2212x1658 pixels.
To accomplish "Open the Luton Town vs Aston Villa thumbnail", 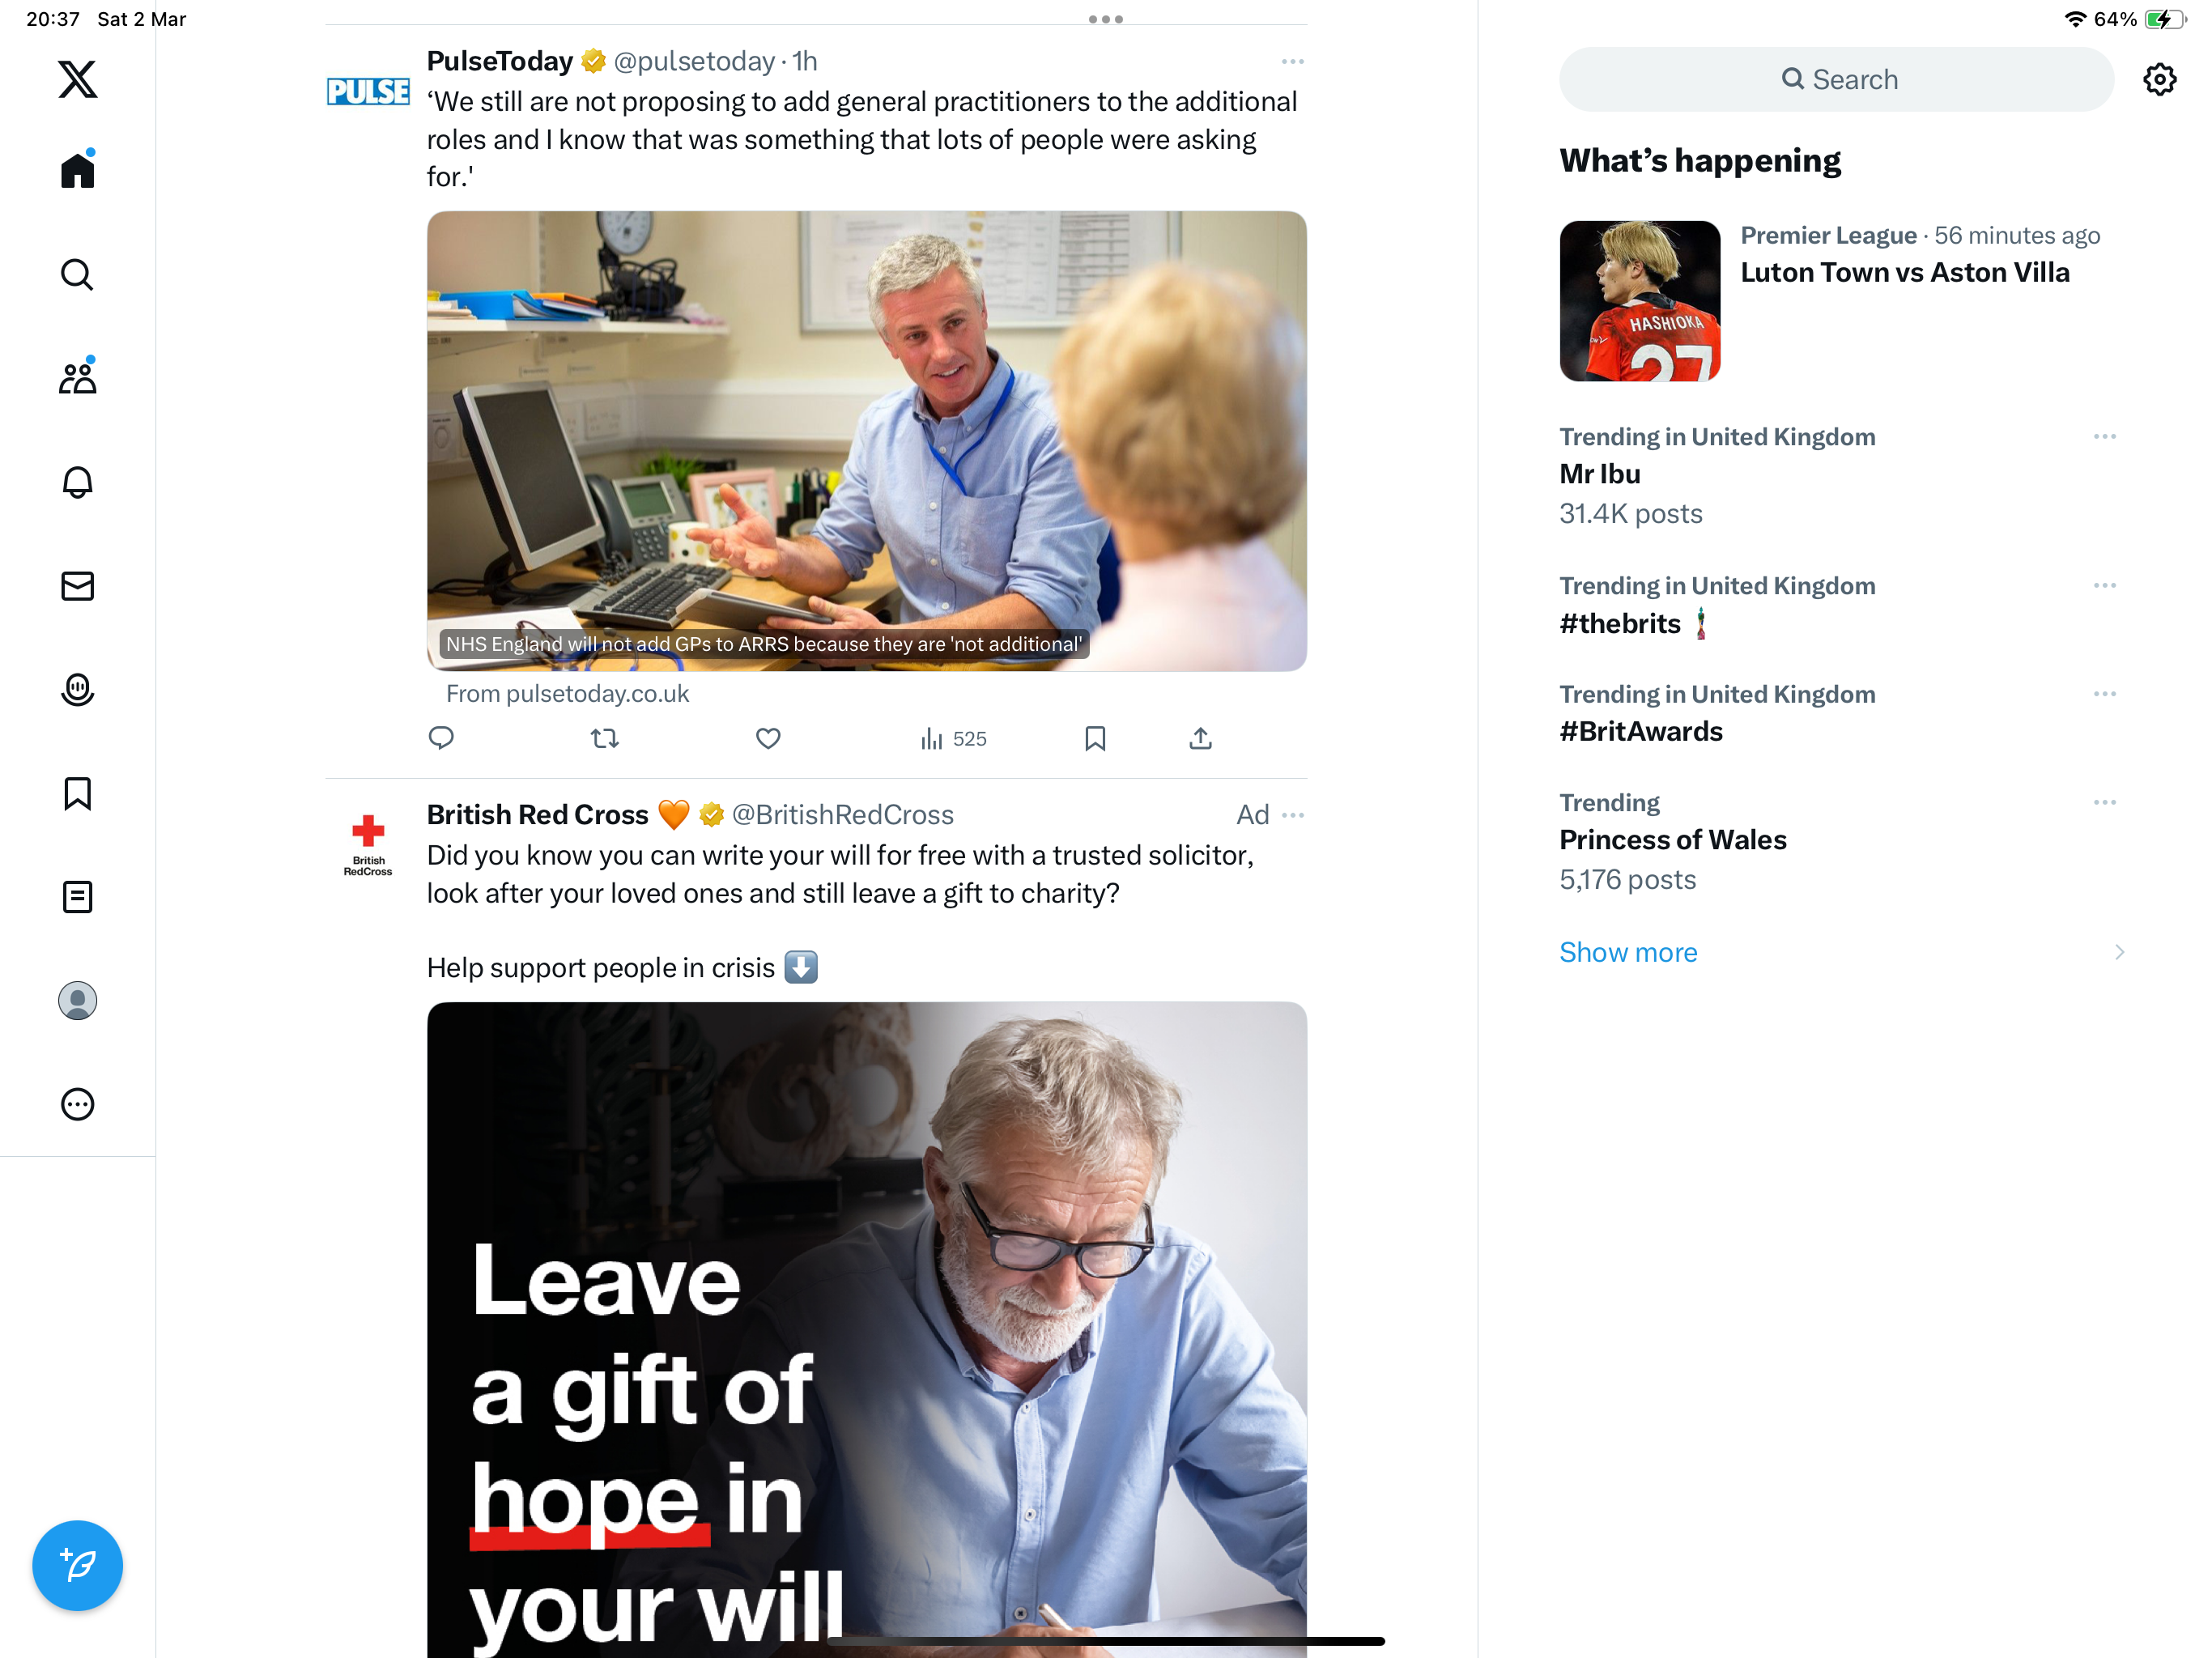I will point(1639,301).
